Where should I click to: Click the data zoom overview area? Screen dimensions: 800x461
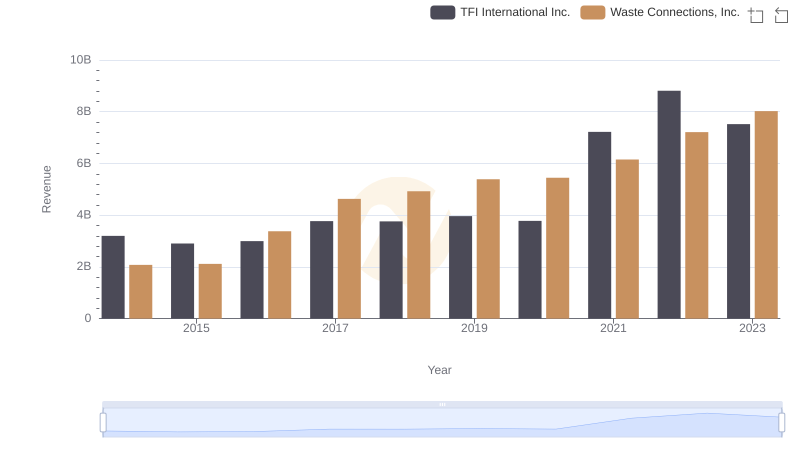(x=442, y=423)
